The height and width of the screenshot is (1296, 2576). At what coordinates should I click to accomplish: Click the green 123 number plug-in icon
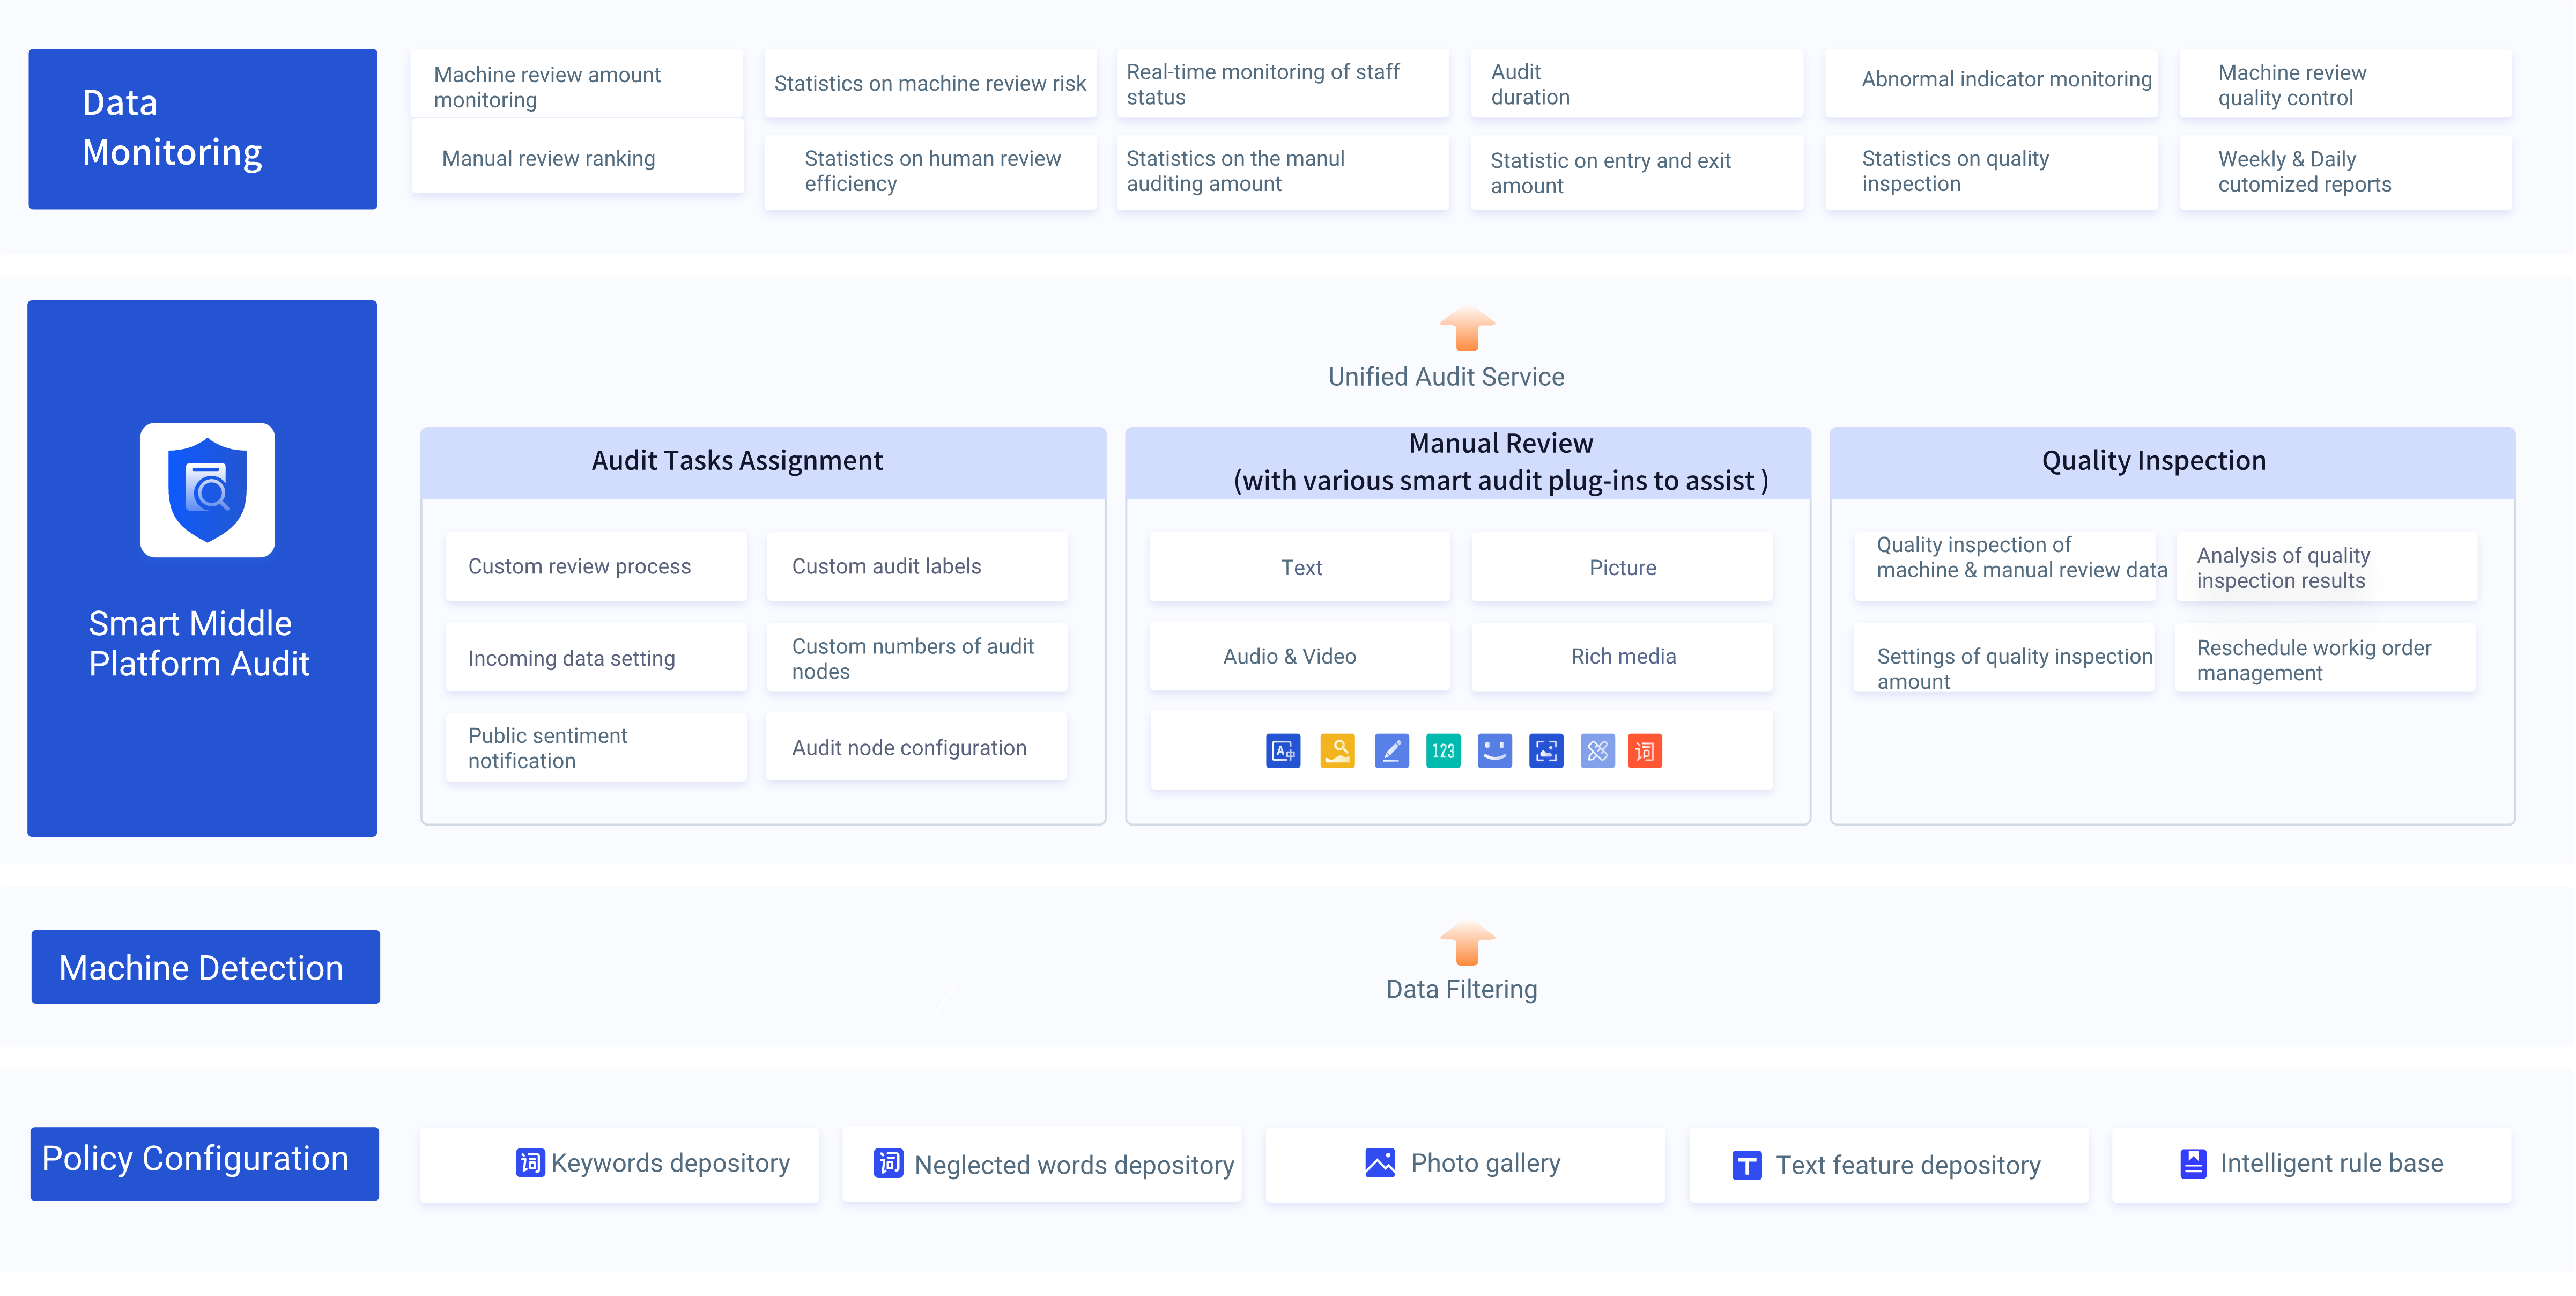1443,751
